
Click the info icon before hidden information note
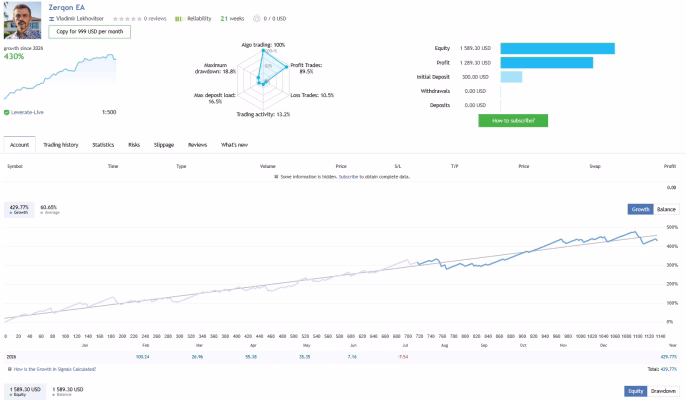(x=276, y=177)
